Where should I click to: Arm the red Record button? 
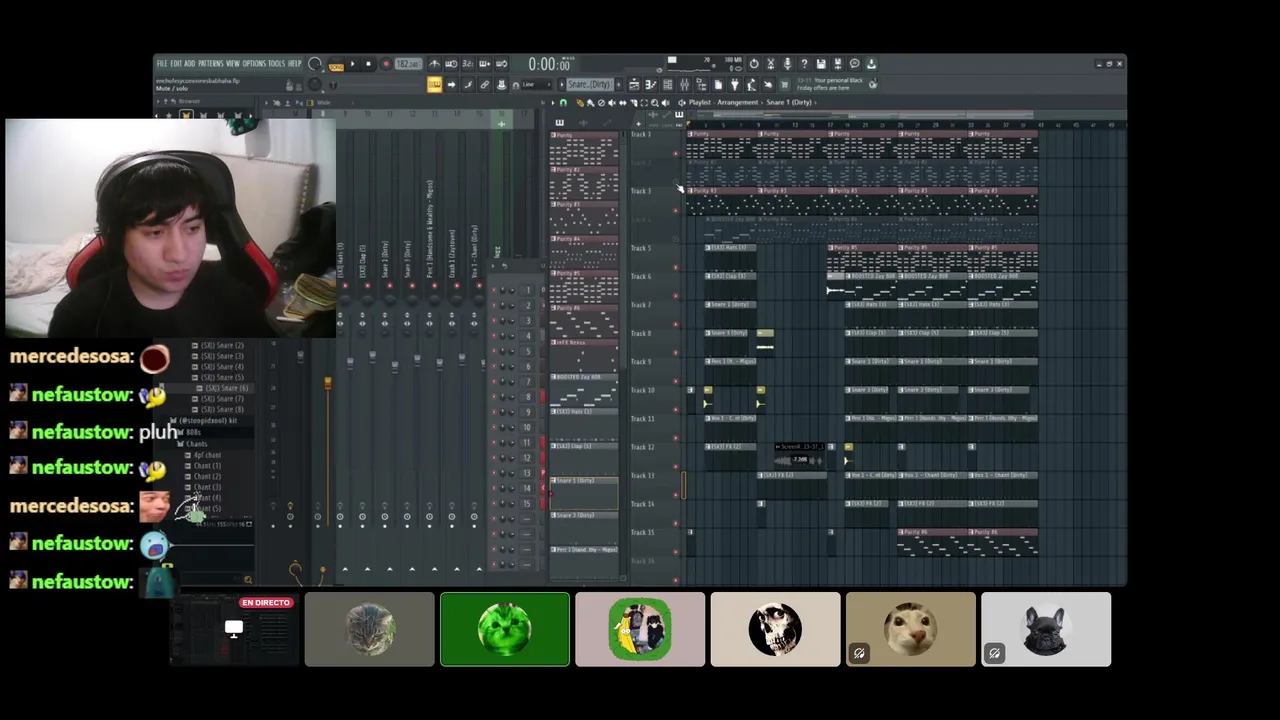(x=386, y=64)
